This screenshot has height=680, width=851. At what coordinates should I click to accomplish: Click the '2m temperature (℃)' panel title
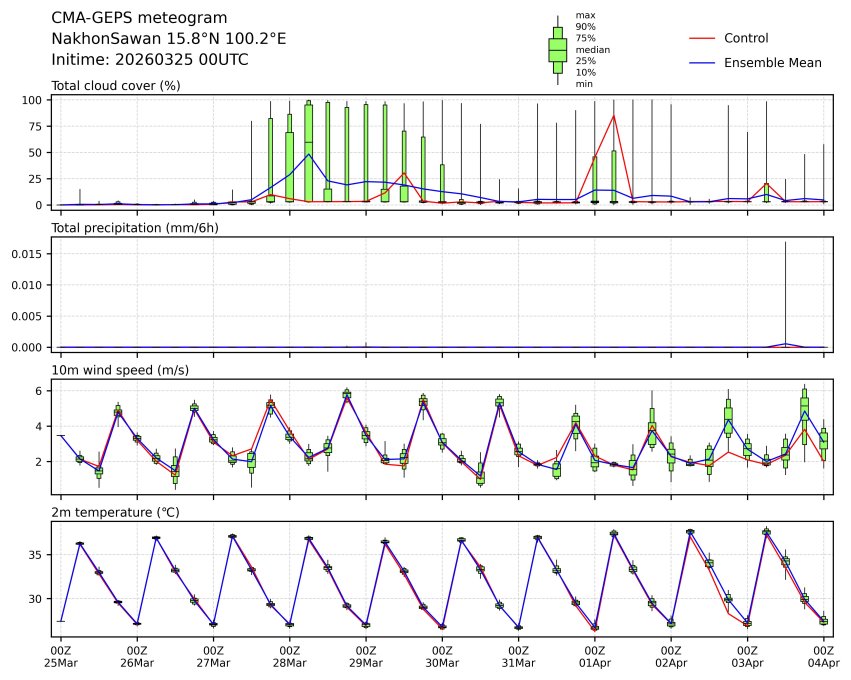click(116, 513)
